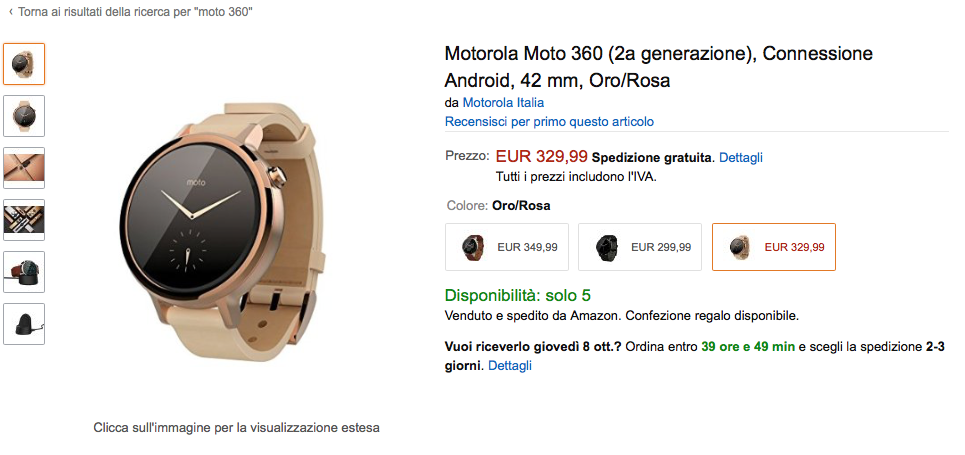This screenshot has width=965, height=455.
Task: Choose the brown leather EUR 349,99 color option
Action: pyautogui.click(x=508, y=247)
